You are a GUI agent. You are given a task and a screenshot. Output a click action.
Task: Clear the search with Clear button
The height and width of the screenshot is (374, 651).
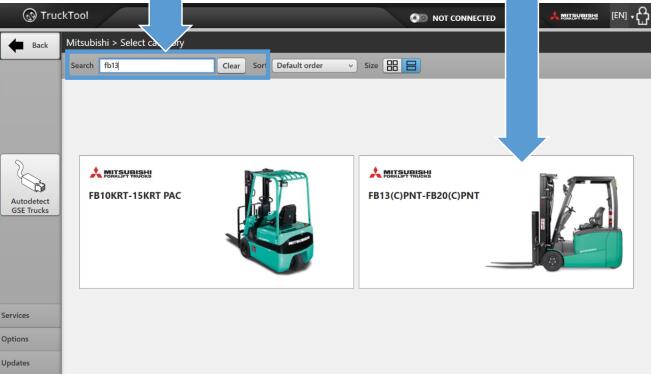[231, 66]
